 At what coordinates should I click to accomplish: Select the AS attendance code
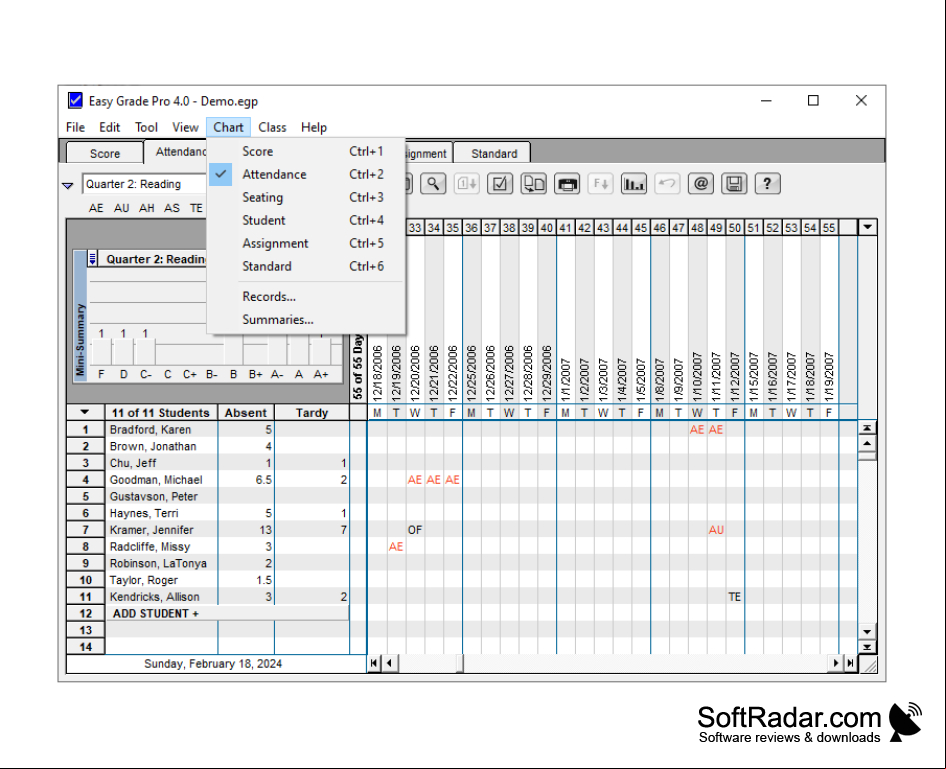[172, 208]
